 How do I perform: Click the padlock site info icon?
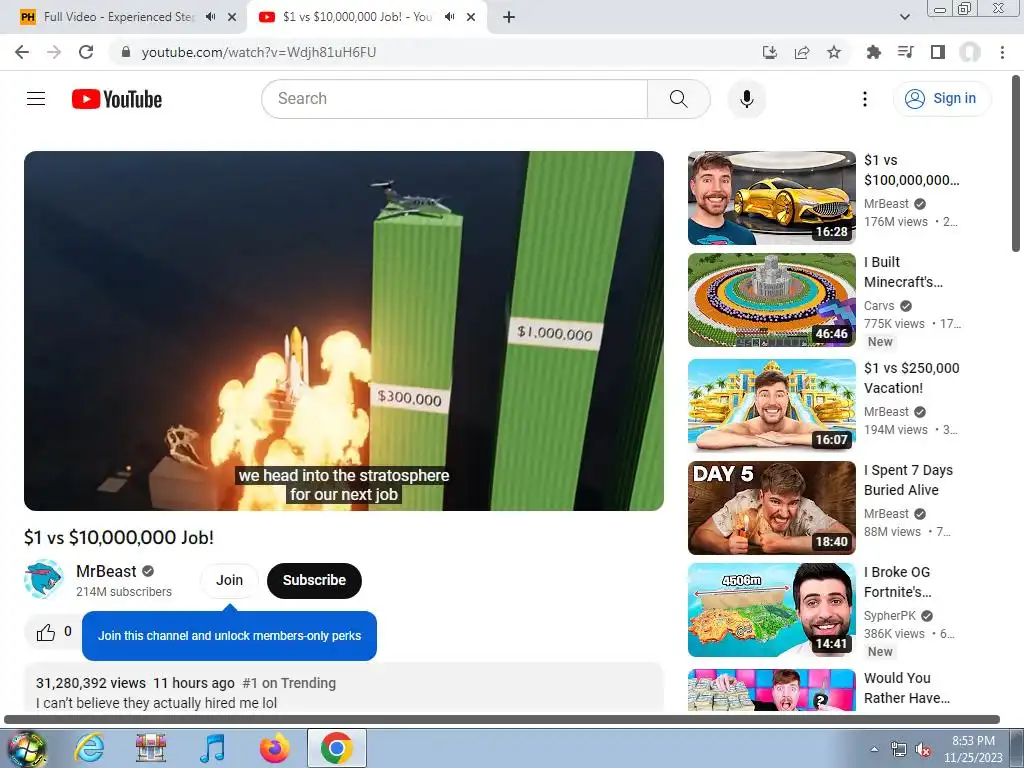[126, 52]
